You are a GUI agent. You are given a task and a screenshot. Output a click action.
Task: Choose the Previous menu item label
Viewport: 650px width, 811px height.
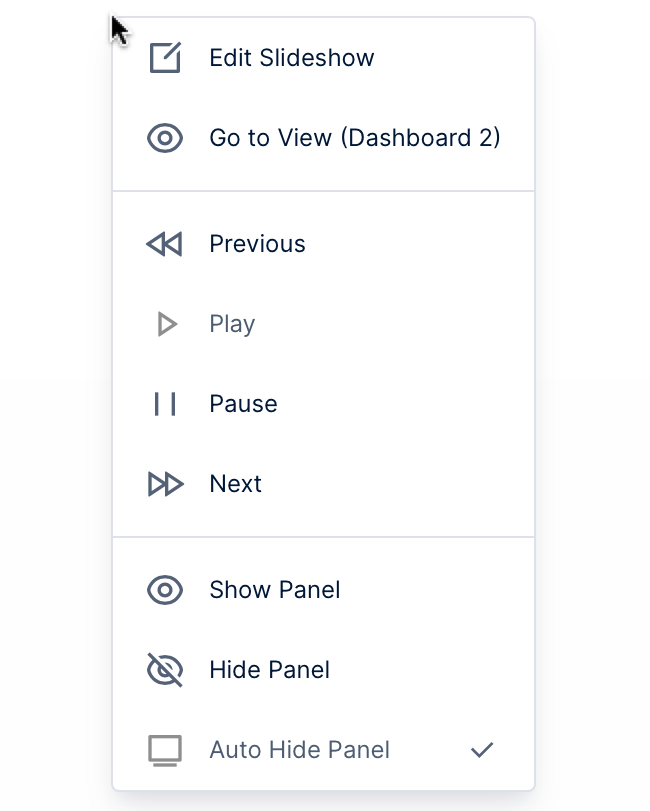click(x=257, y=244)
